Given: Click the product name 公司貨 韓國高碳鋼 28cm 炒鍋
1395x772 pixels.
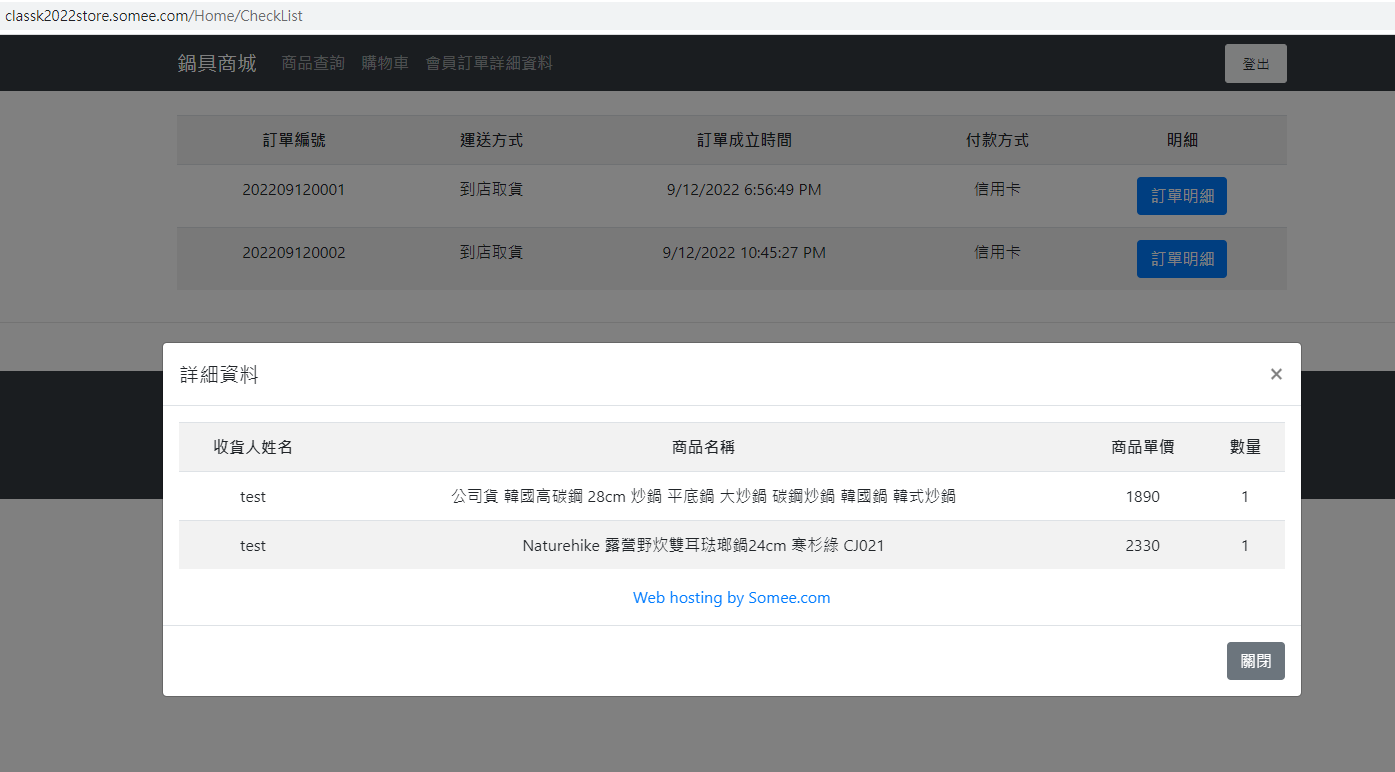Looking at the screenshot, I should tap(704, 496).
